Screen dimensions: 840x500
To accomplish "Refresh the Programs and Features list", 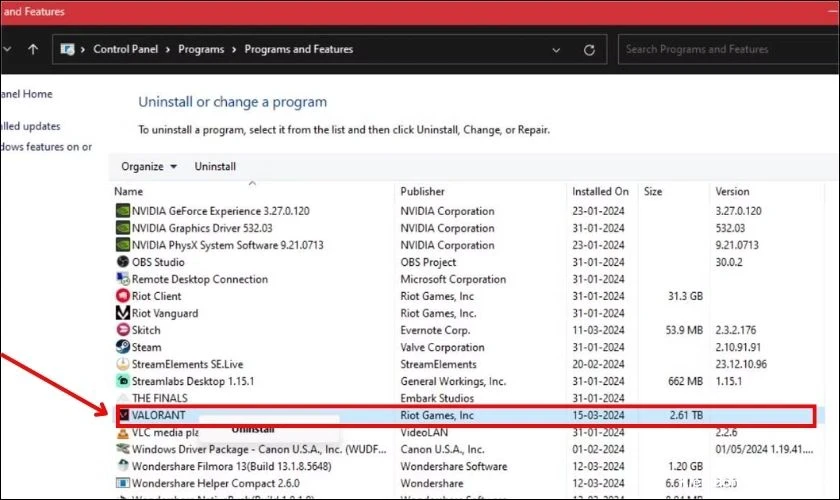I will (x=589, y=50).
